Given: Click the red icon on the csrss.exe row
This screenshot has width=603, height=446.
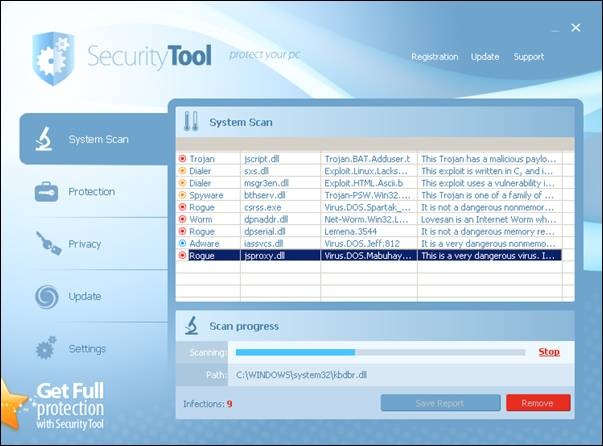Looking at the screenshot, I should 183,207.
